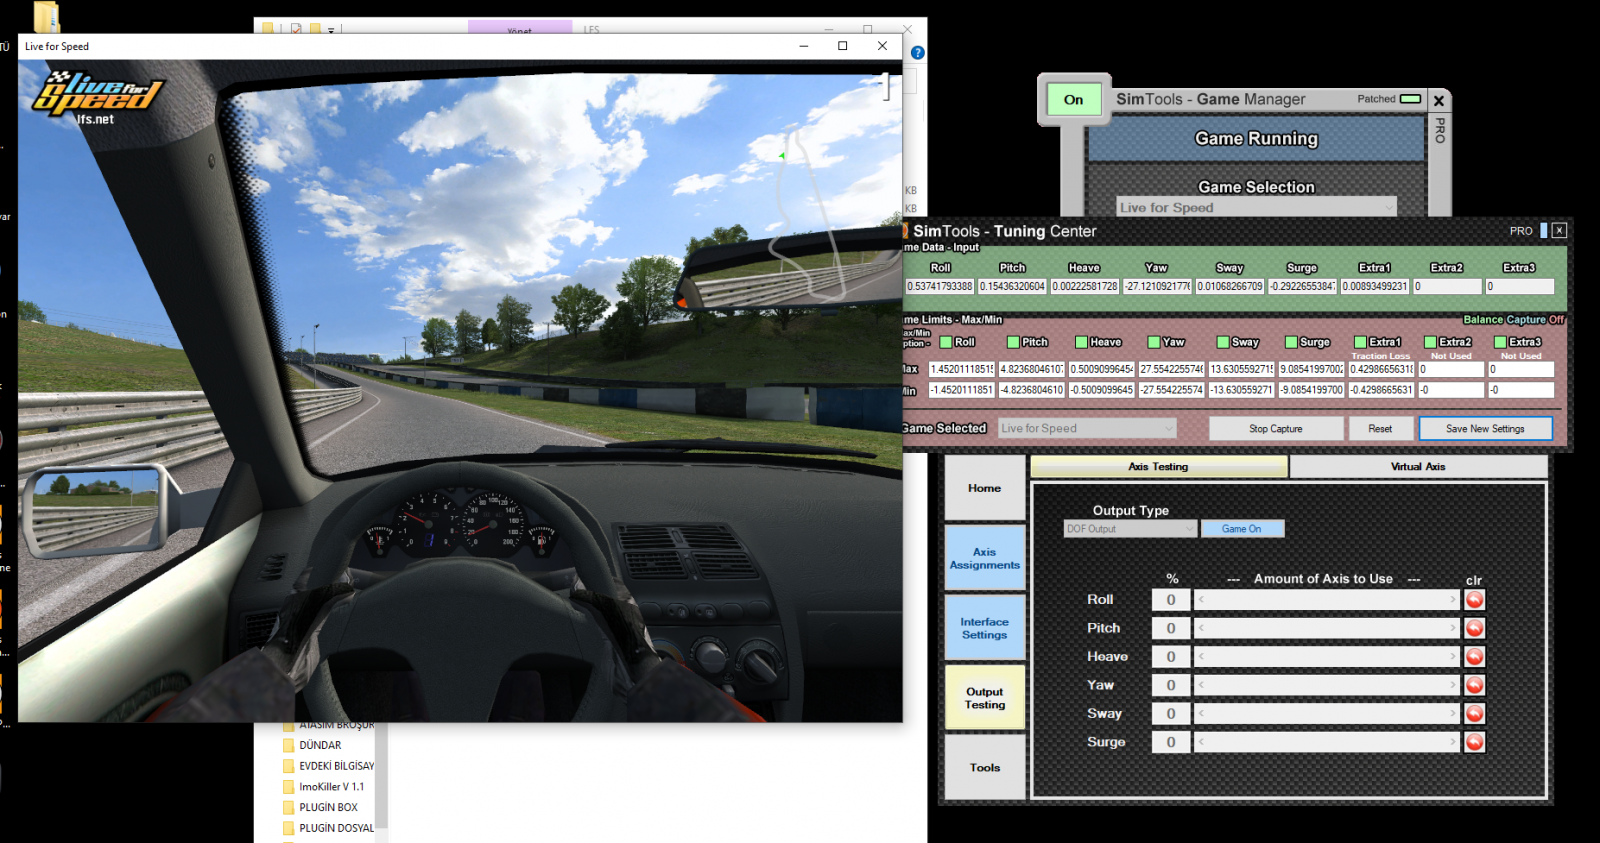Viewport: 1600px width, 843px height.
Task: Open the Home section
Action: (985, 488)
